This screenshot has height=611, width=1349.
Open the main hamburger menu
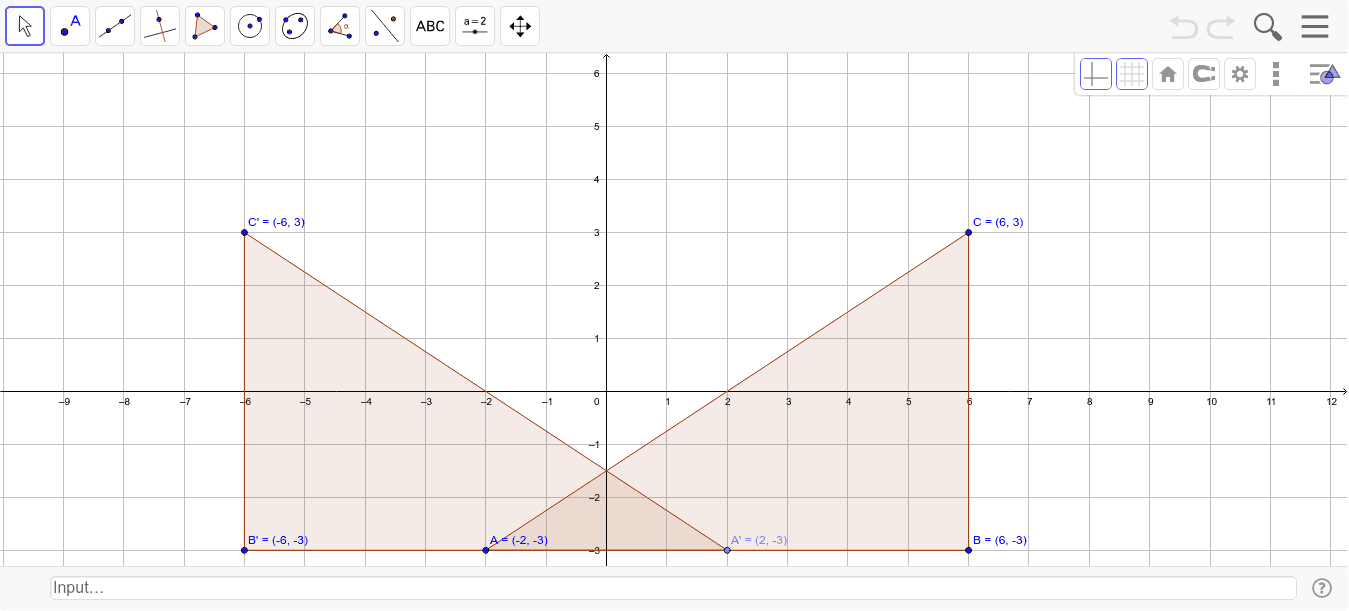(1315, 26)
